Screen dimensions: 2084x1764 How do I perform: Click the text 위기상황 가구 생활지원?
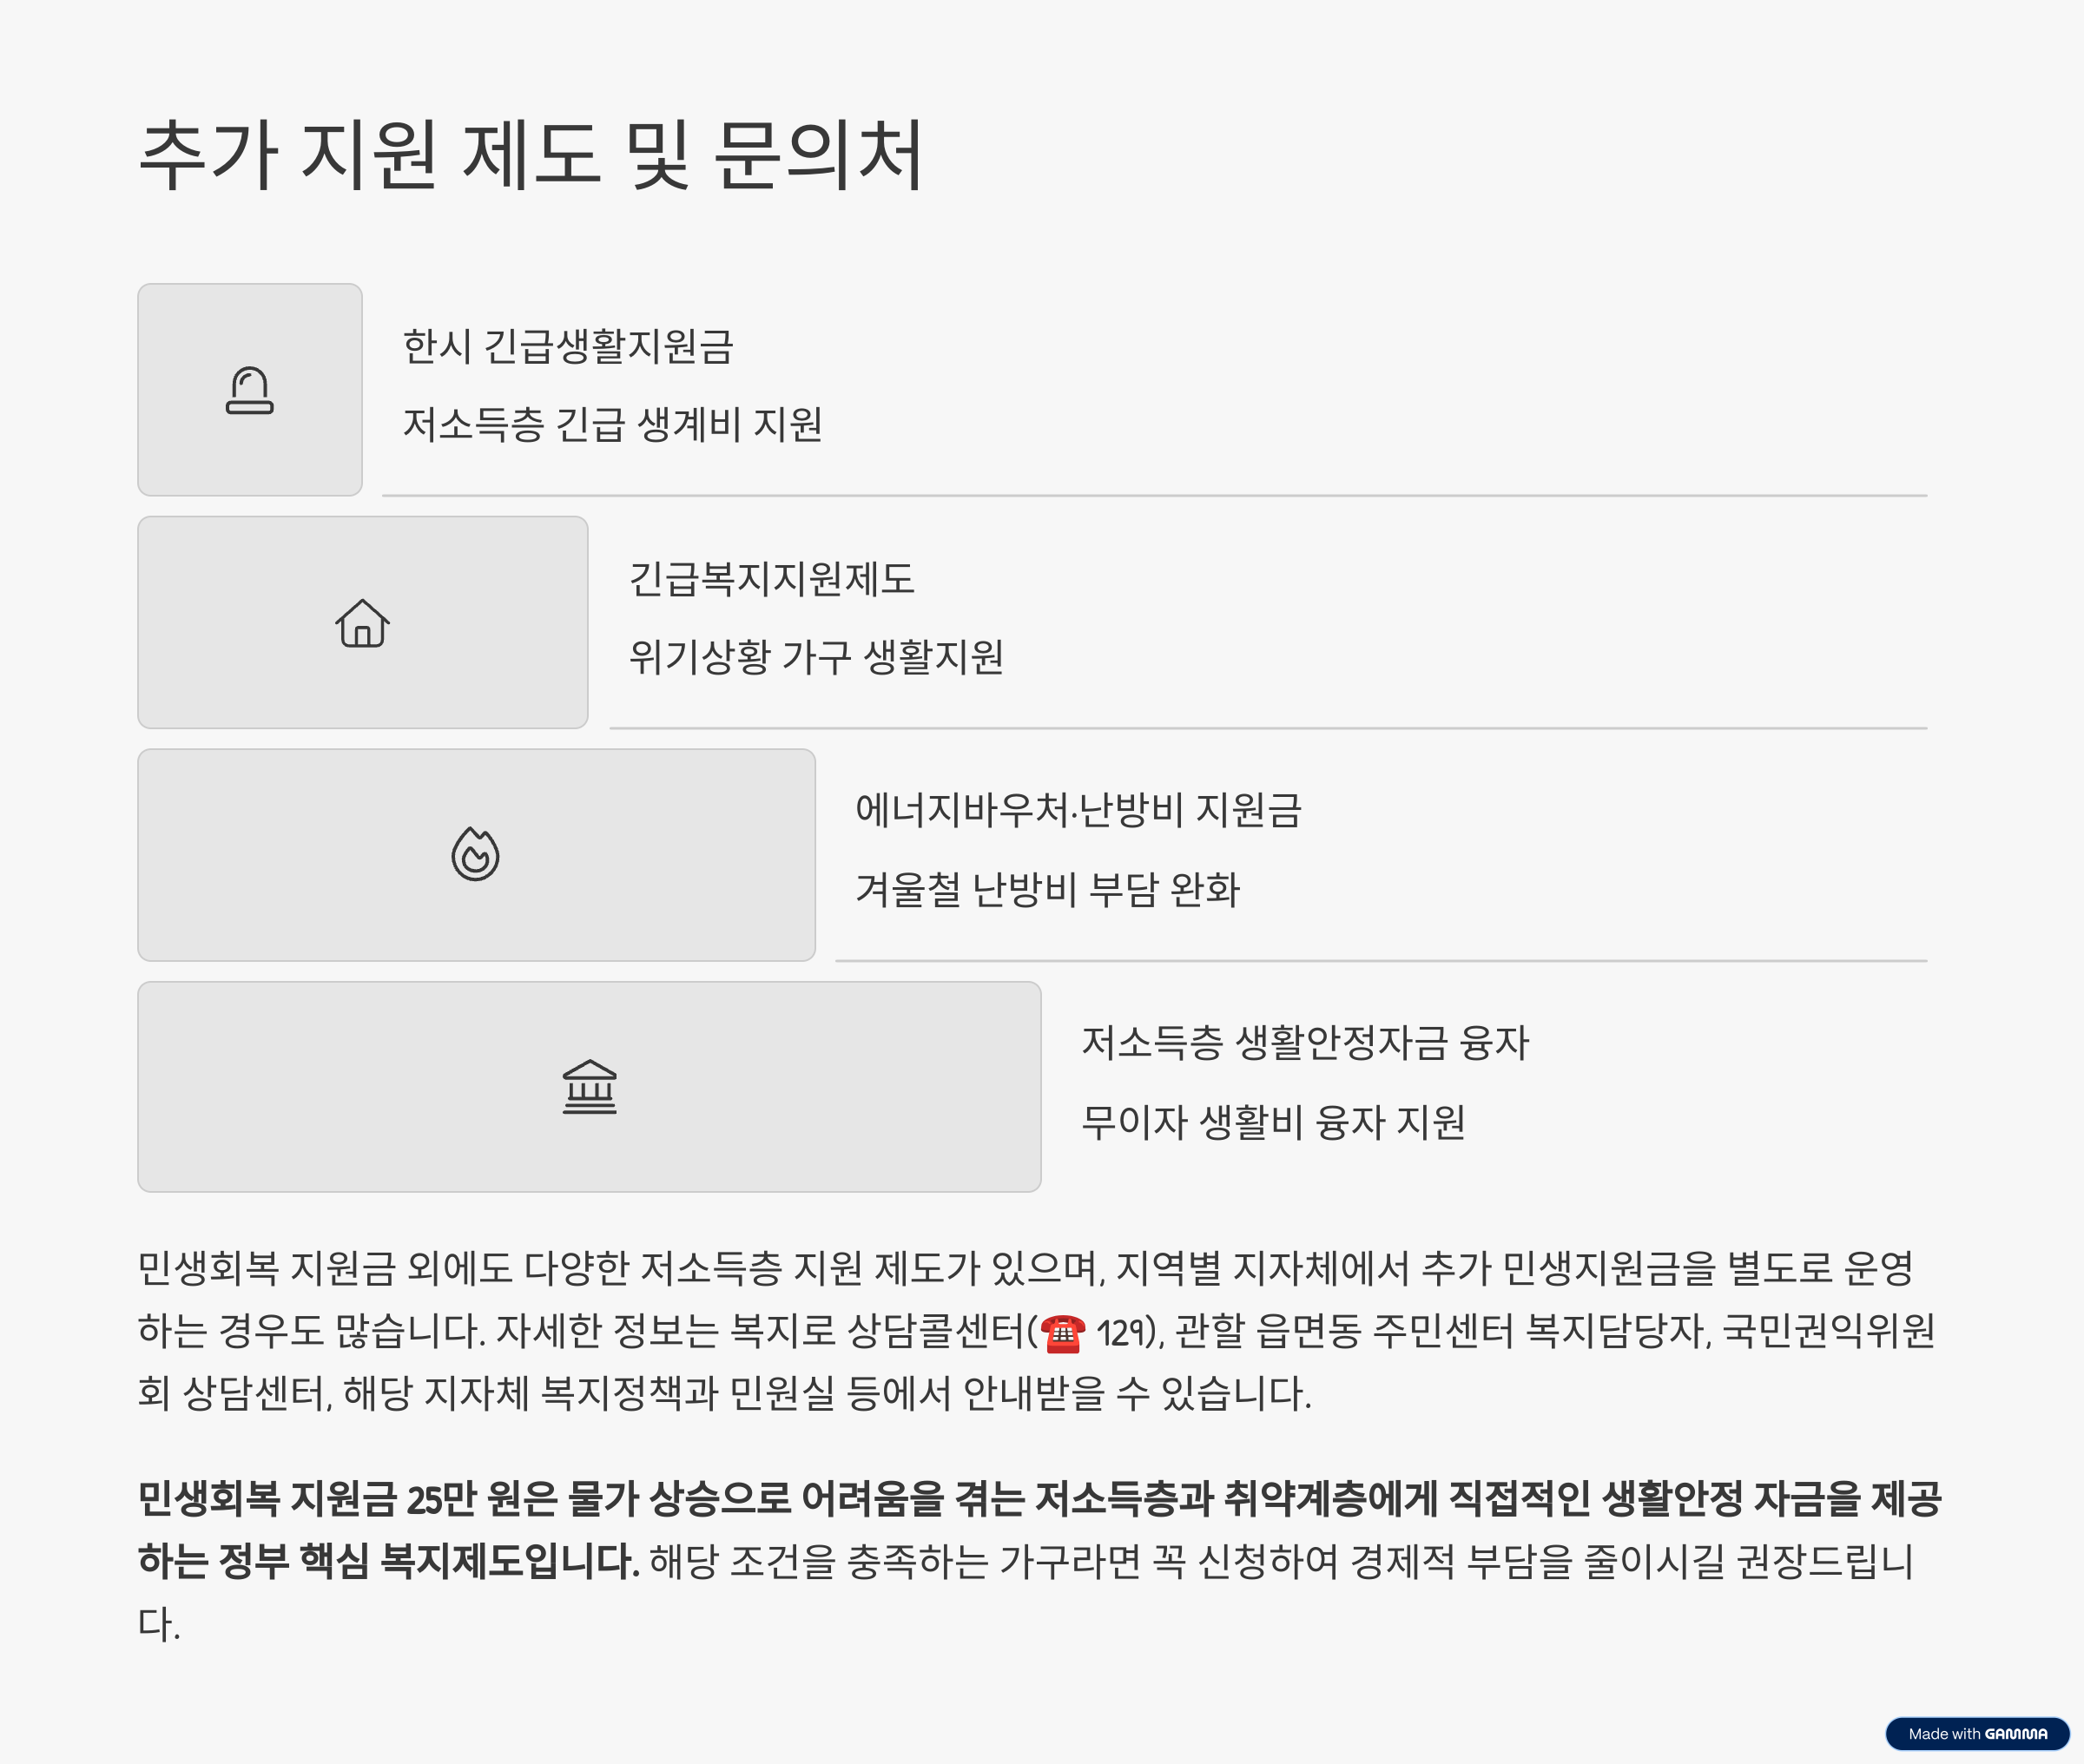[816, 657]
